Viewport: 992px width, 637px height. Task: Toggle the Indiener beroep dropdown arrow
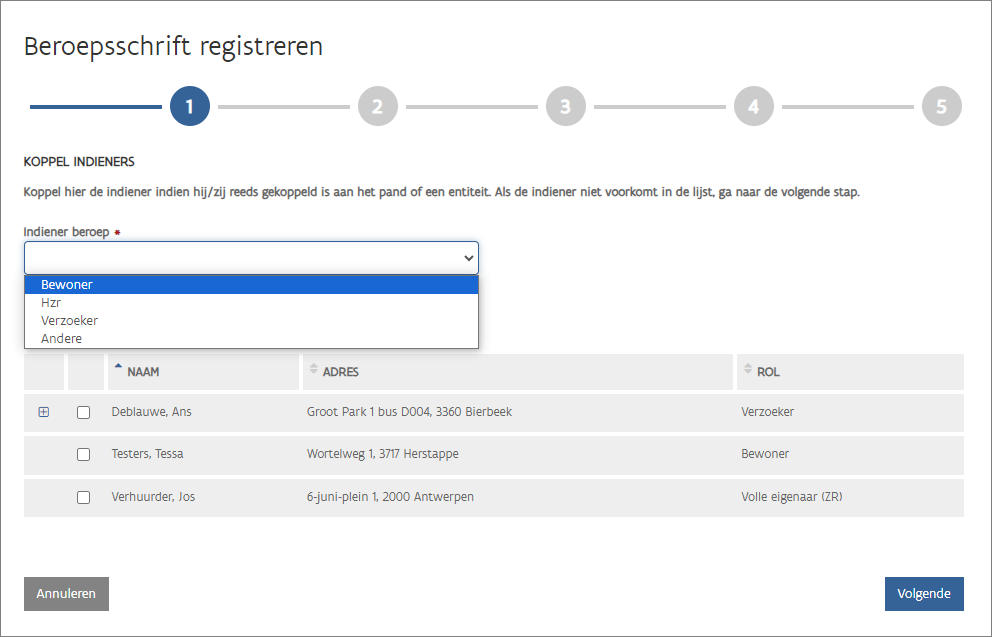[469, 258]
